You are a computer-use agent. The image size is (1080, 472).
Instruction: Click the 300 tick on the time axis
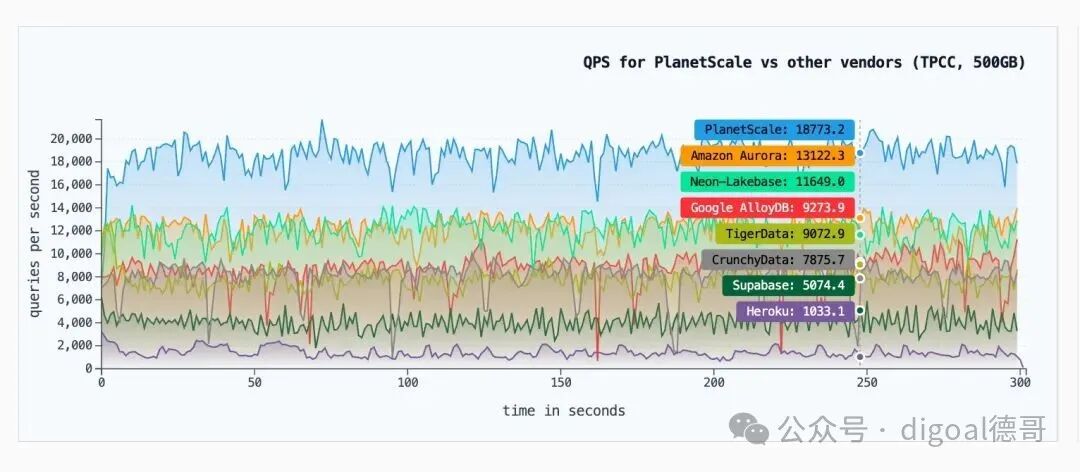[1020, 382]
